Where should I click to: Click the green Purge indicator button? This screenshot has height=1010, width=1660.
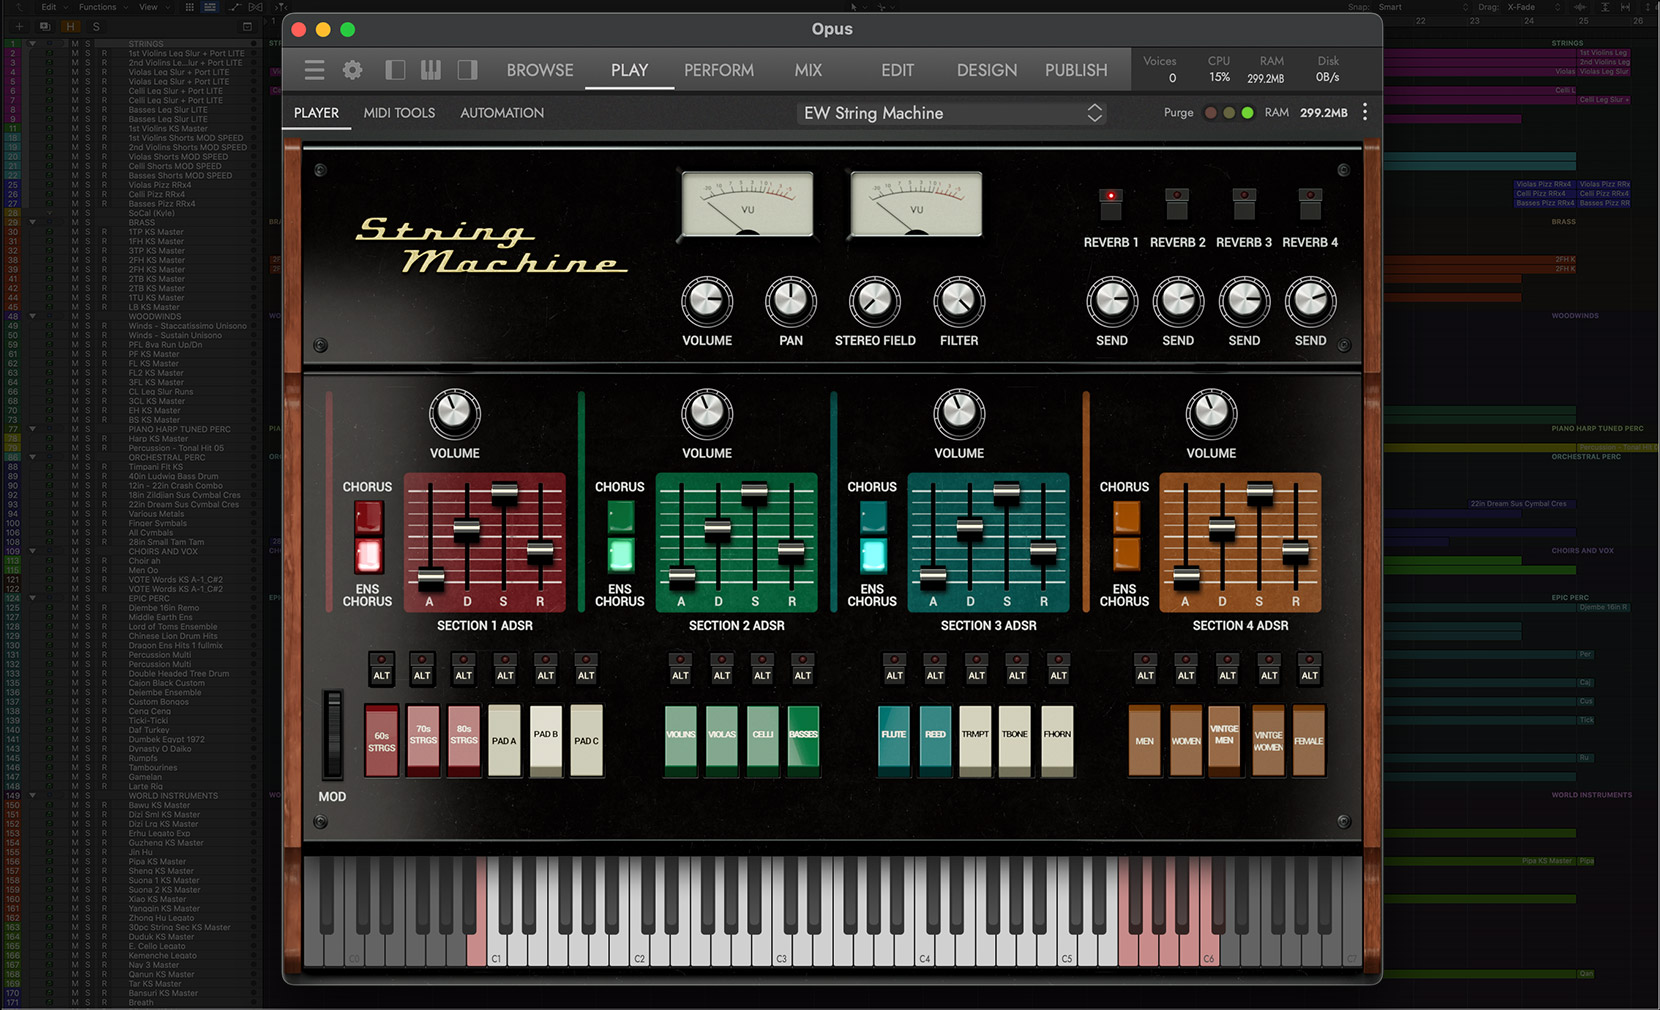(1247, 113)
